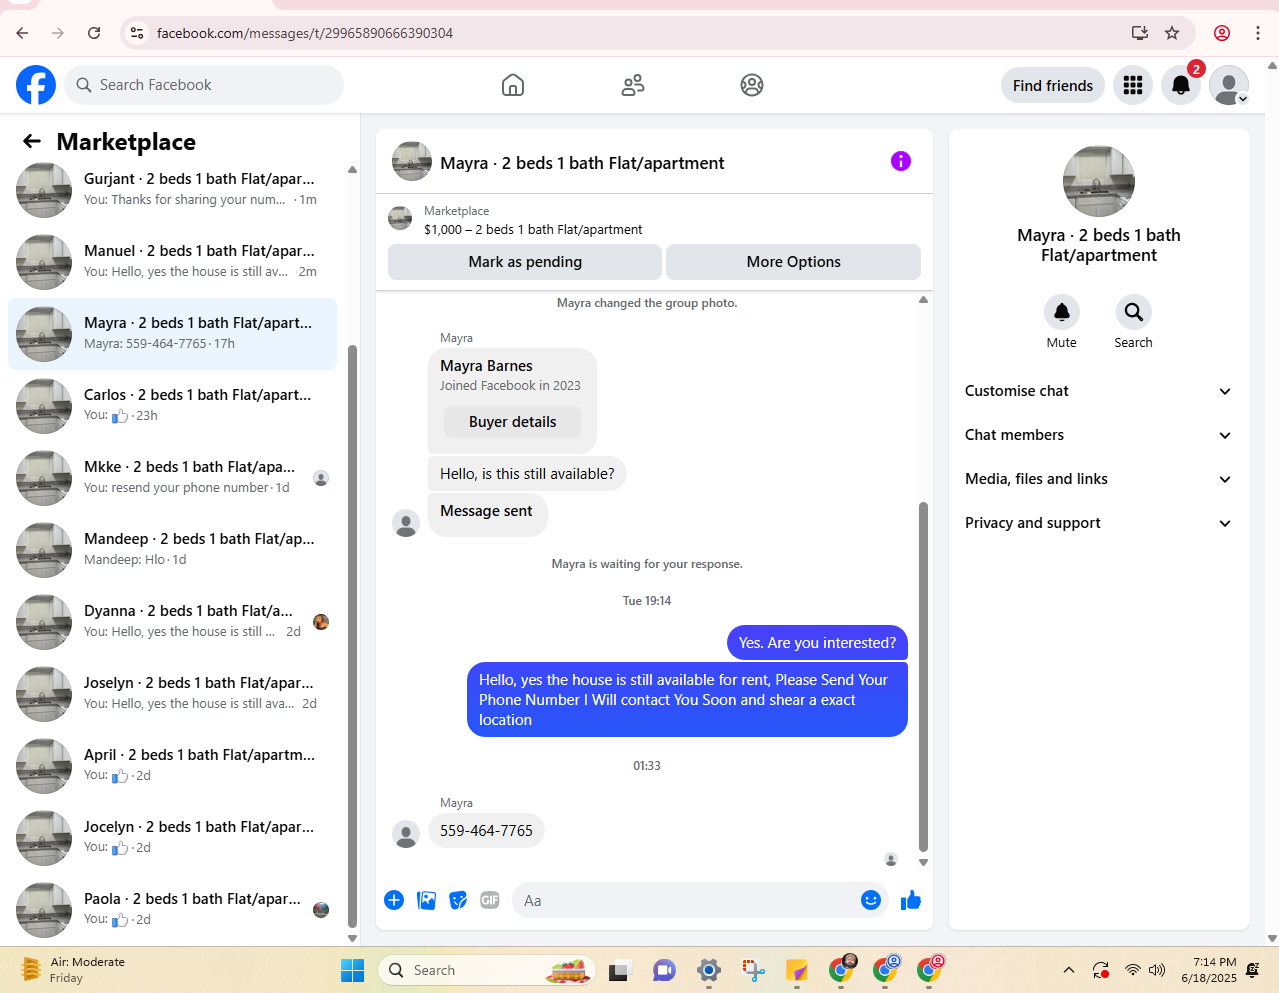Send a thumbs-up like

[911, 900]
